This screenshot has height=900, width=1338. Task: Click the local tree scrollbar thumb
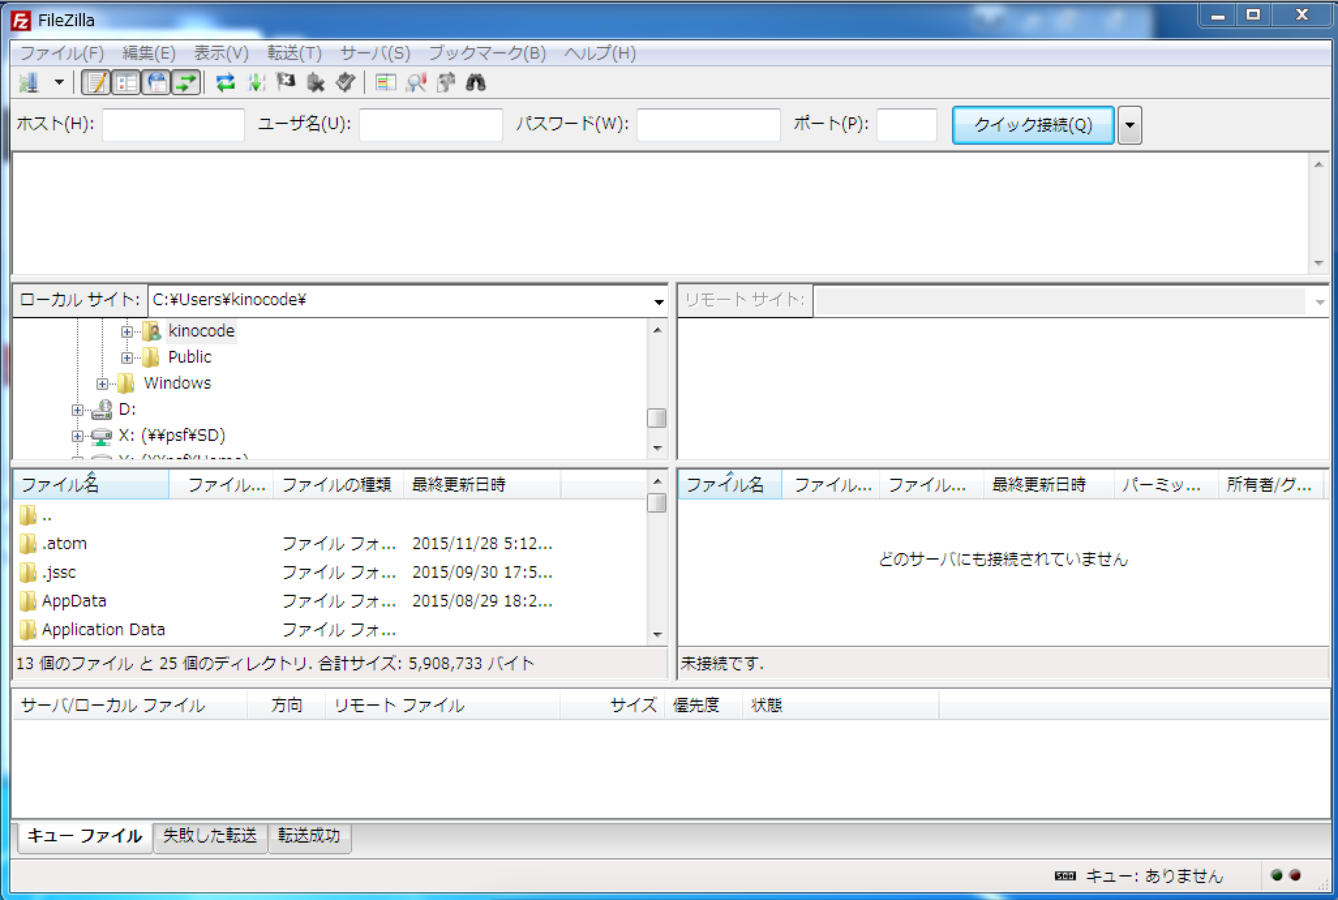tap(657, 418)
